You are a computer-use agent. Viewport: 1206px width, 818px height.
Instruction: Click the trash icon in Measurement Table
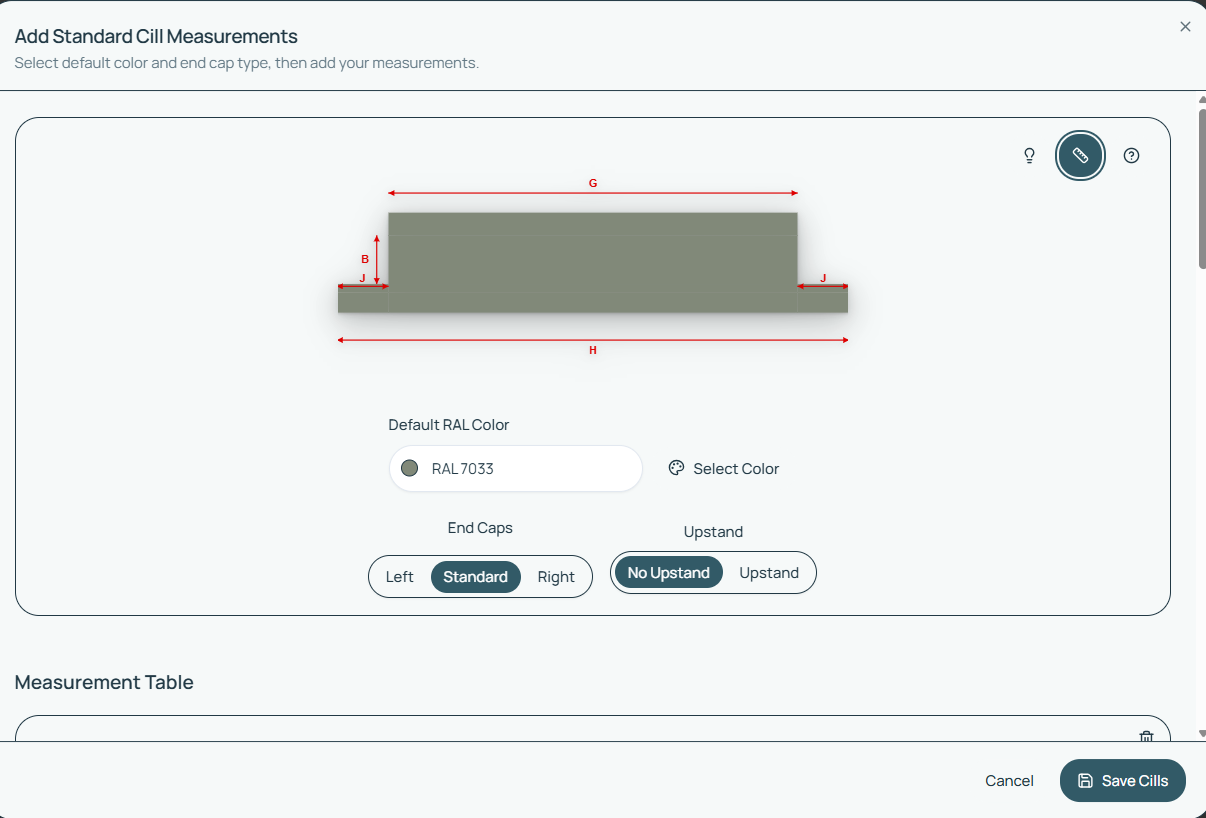[x=1146, y=736]
